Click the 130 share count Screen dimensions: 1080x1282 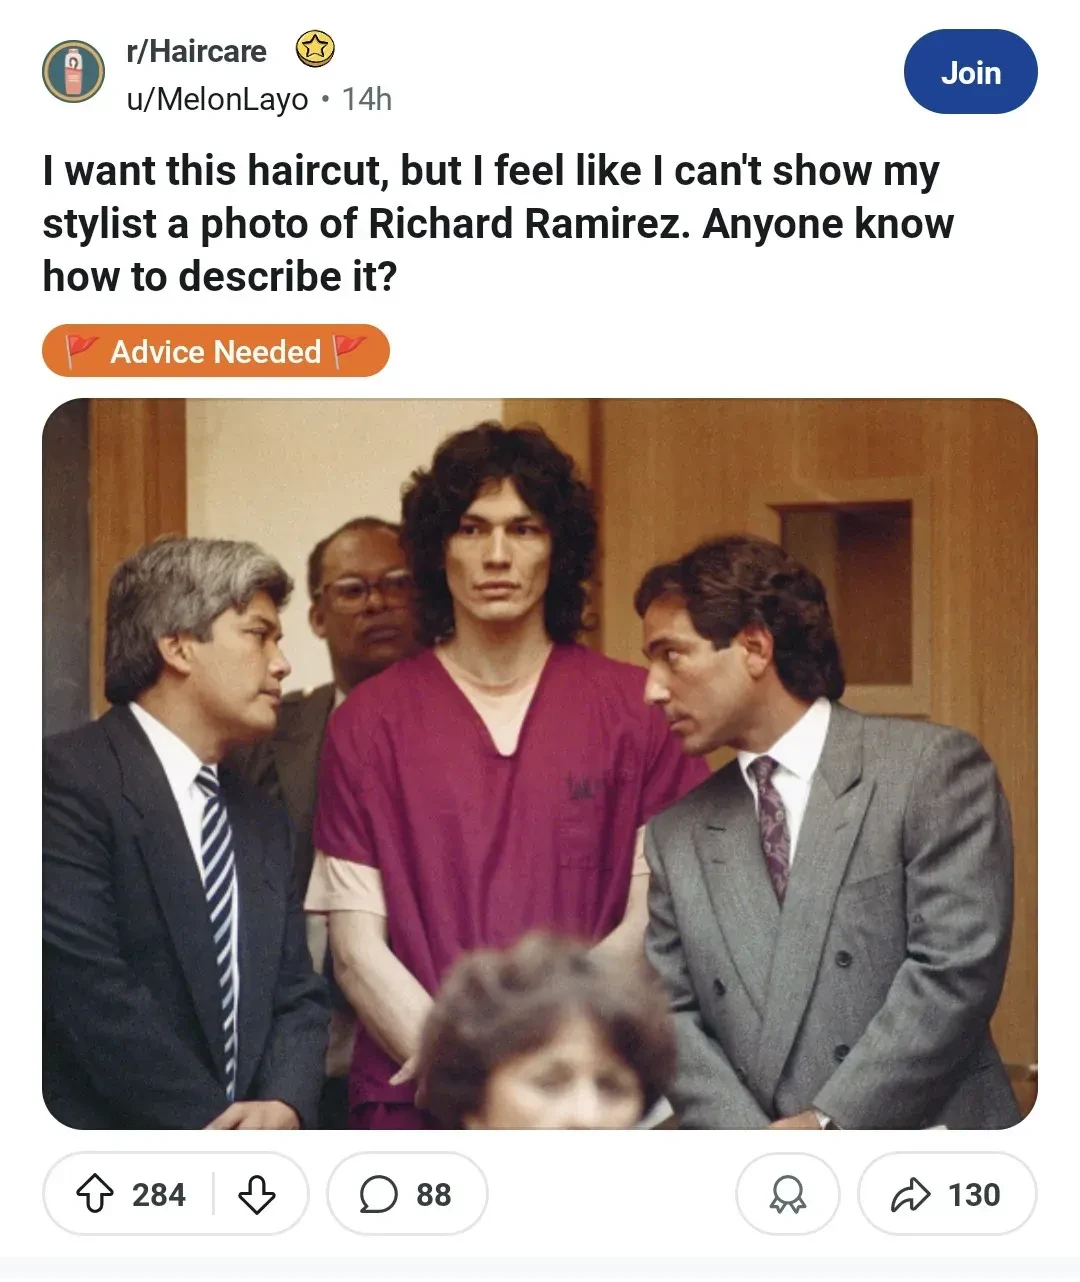click(x=974, y=1194)
